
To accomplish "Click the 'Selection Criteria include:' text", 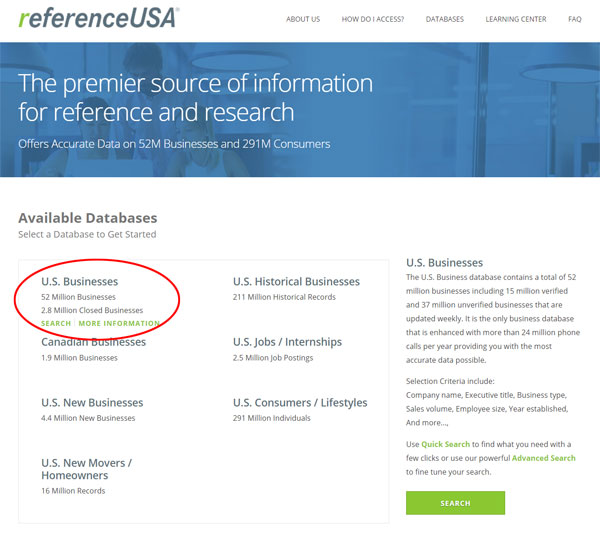I will 450,381.
